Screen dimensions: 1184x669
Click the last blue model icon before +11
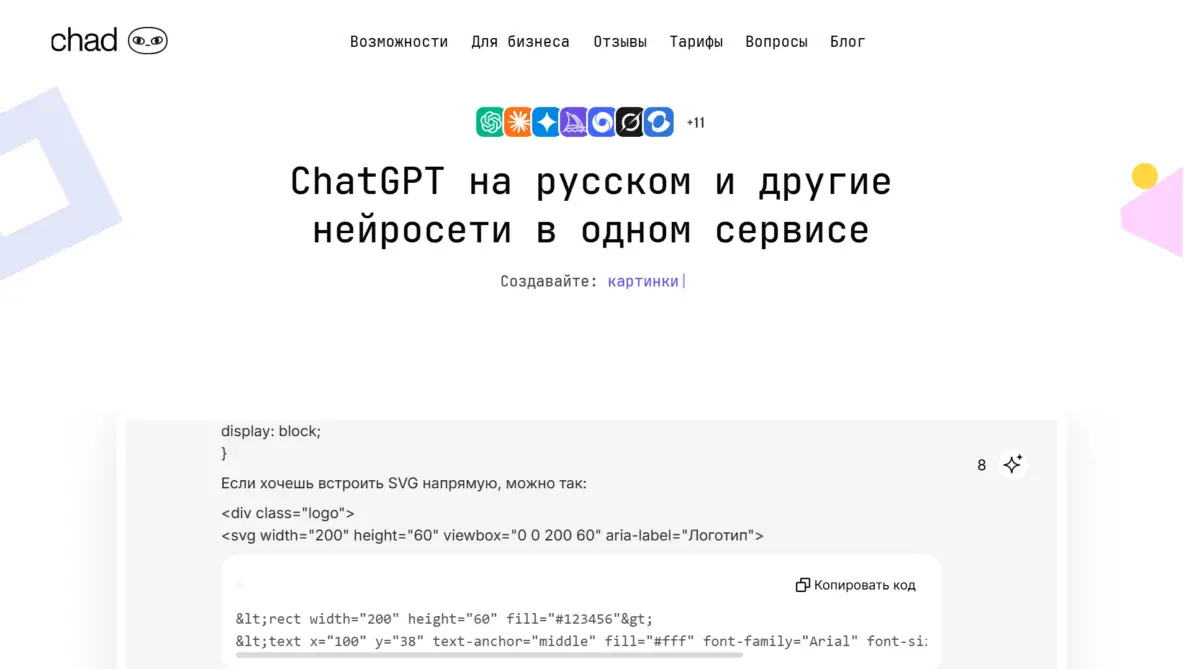tap(658, 122)
